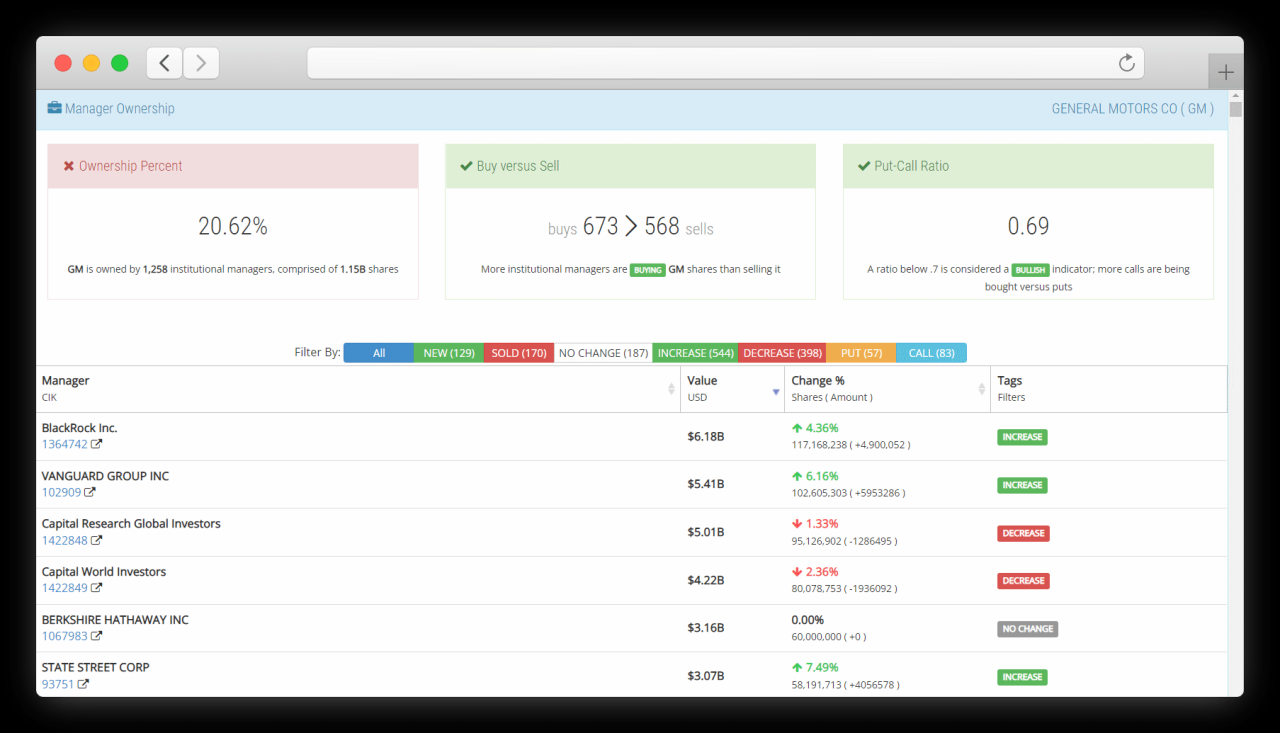Select VANGUARD GROUP INC manager name
This screenshot has height=733, width=1280.
pos(105,476)
